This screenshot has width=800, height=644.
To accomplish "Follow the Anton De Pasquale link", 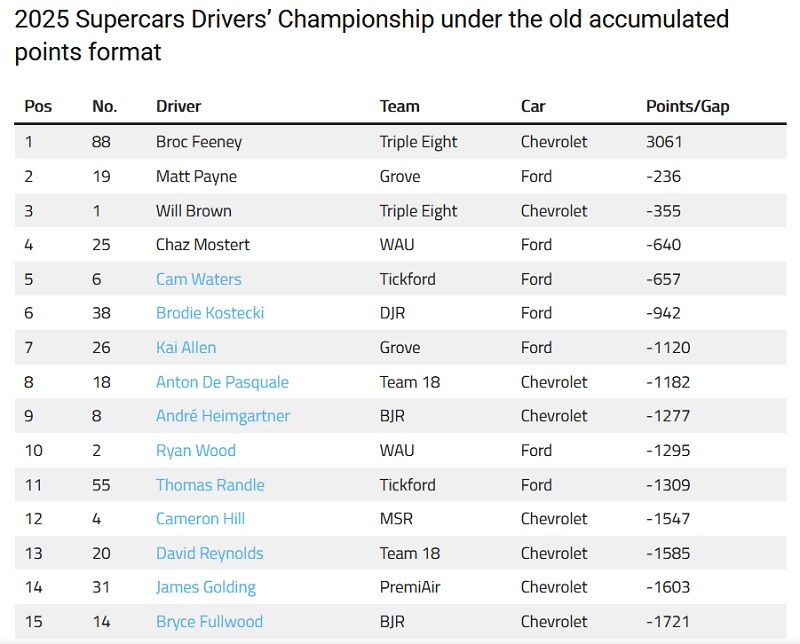I will 222,382.
